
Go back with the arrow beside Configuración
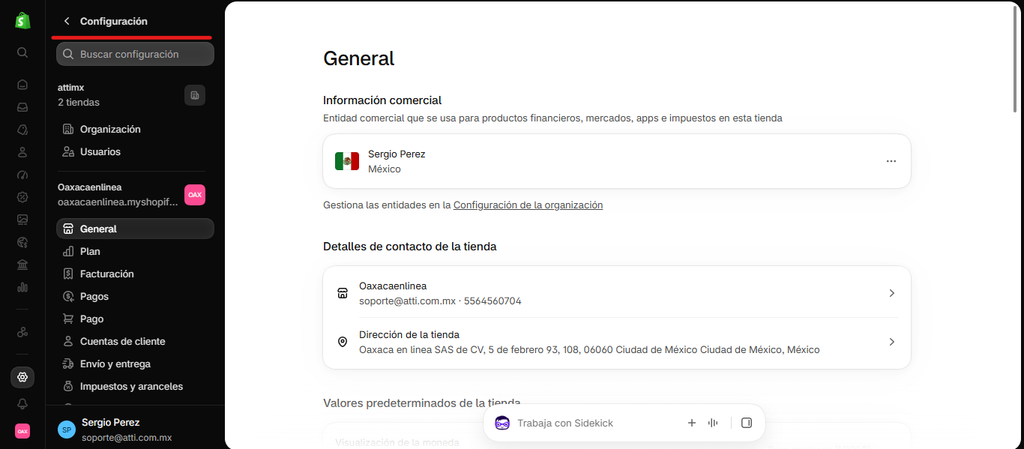(66, 21)
